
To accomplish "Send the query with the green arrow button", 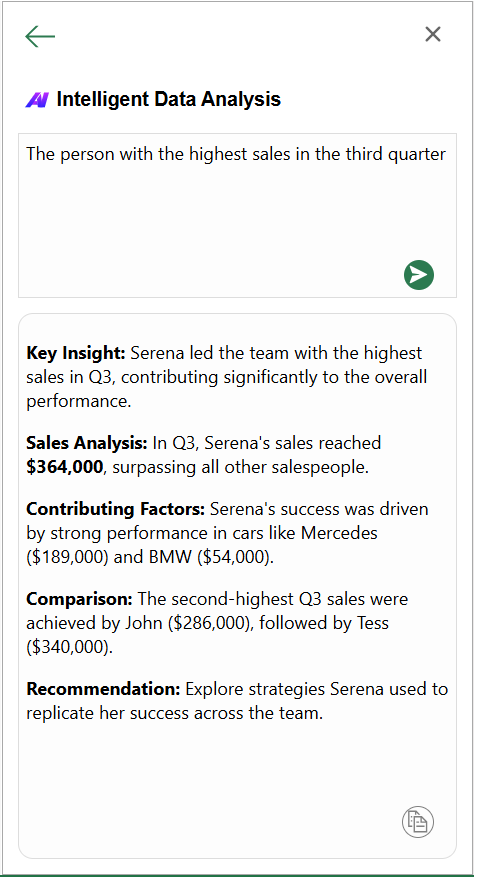I will tap(419, 275).
